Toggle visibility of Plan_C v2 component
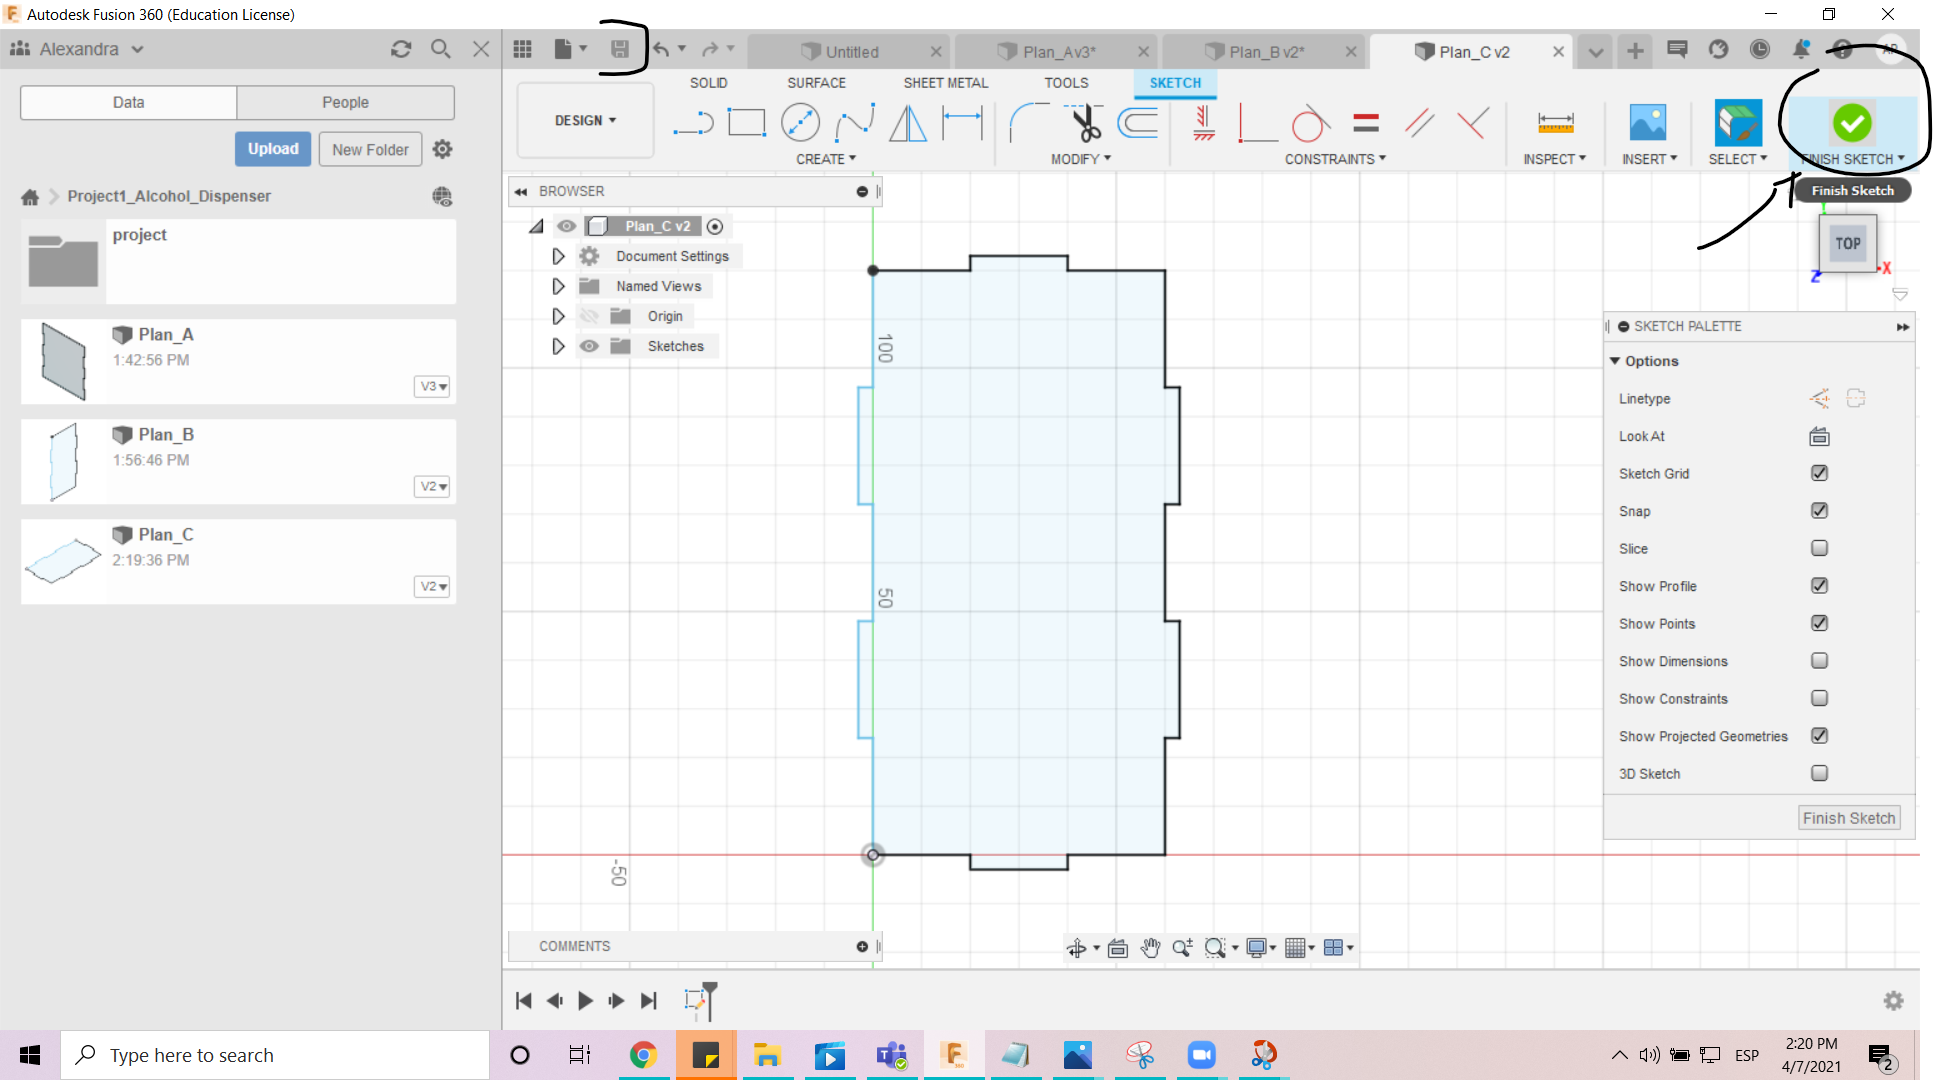Image resolution: width=1934 pixels, height=1080 pixels. [567, 226]
